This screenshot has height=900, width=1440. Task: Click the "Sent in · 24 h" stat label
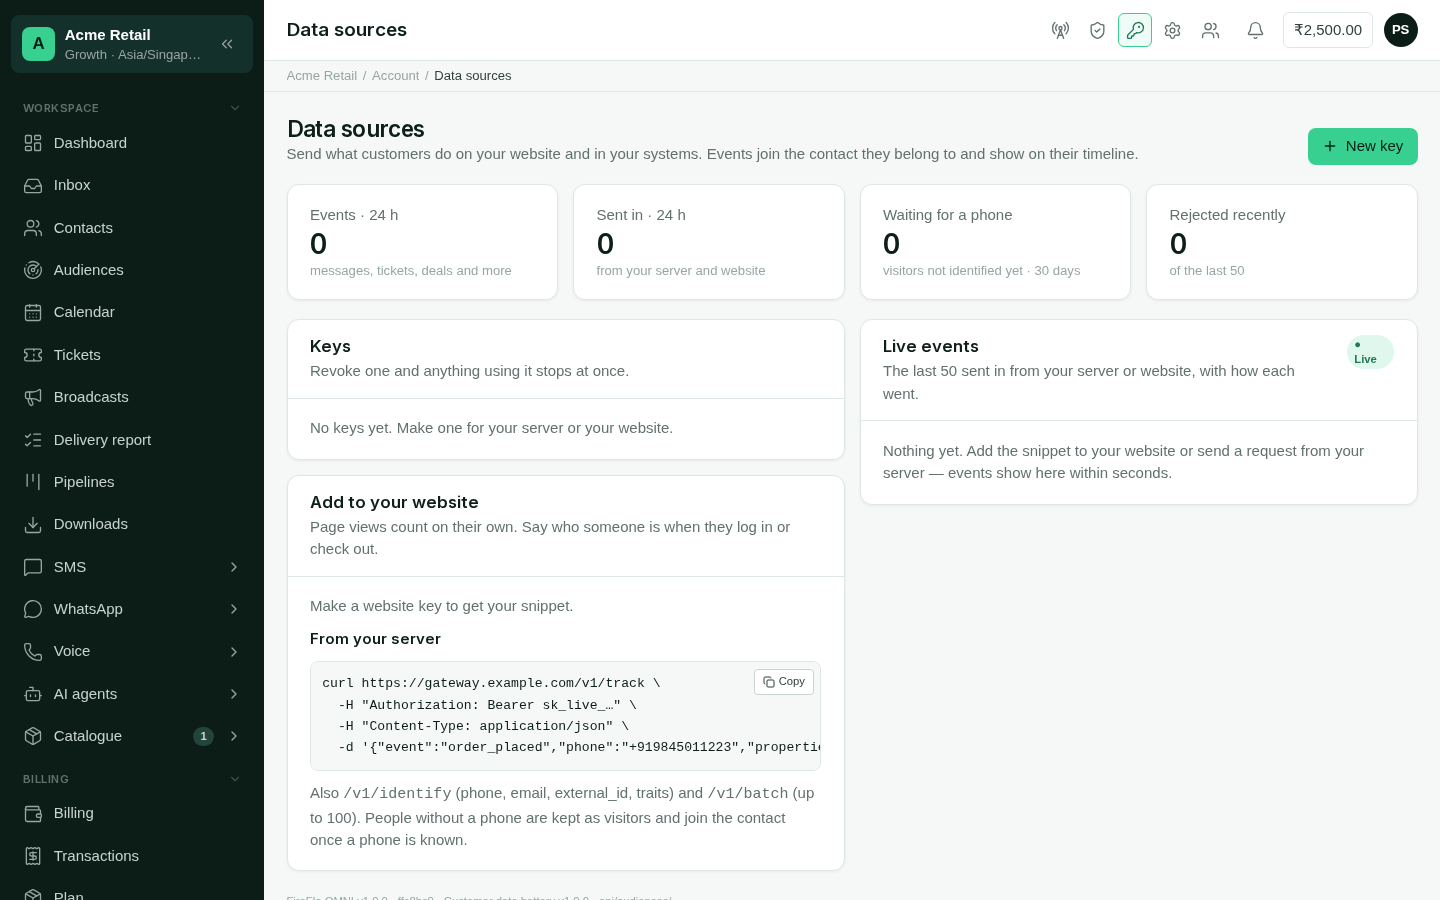click(x=641, y=215)
